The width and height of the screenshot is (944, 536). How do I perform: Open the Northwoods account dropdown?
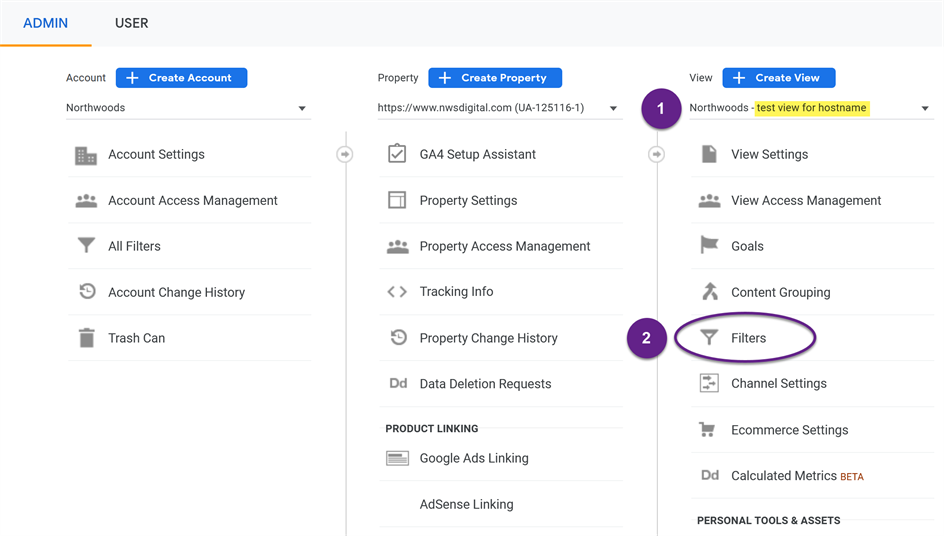tap(188, 108)
